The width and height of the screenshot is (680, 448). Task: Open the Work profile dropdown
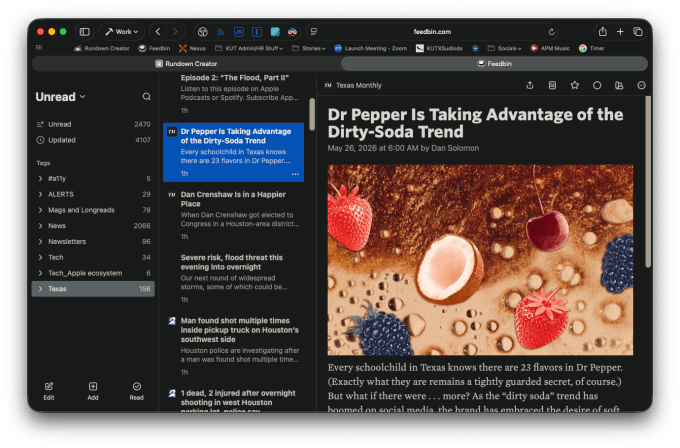click(x=122, y=32)
